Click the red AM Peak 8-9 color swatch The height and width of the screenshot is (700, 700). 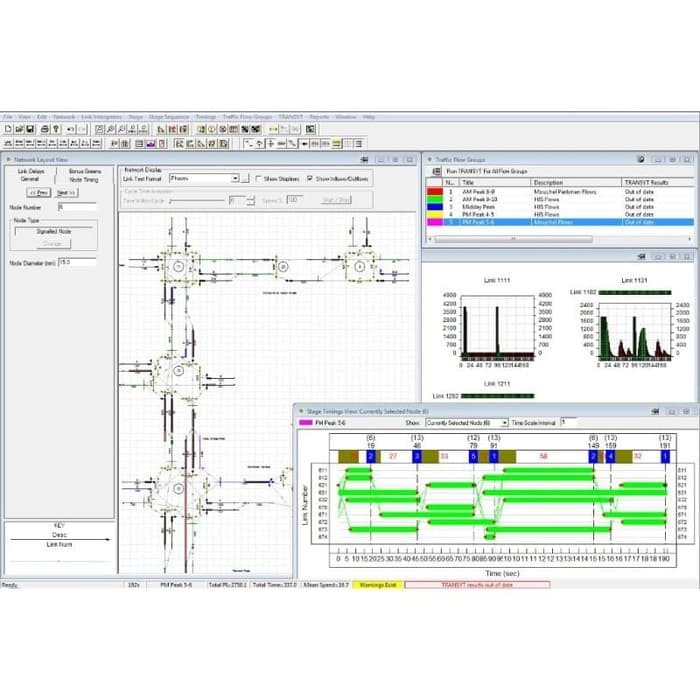(432, 191)
